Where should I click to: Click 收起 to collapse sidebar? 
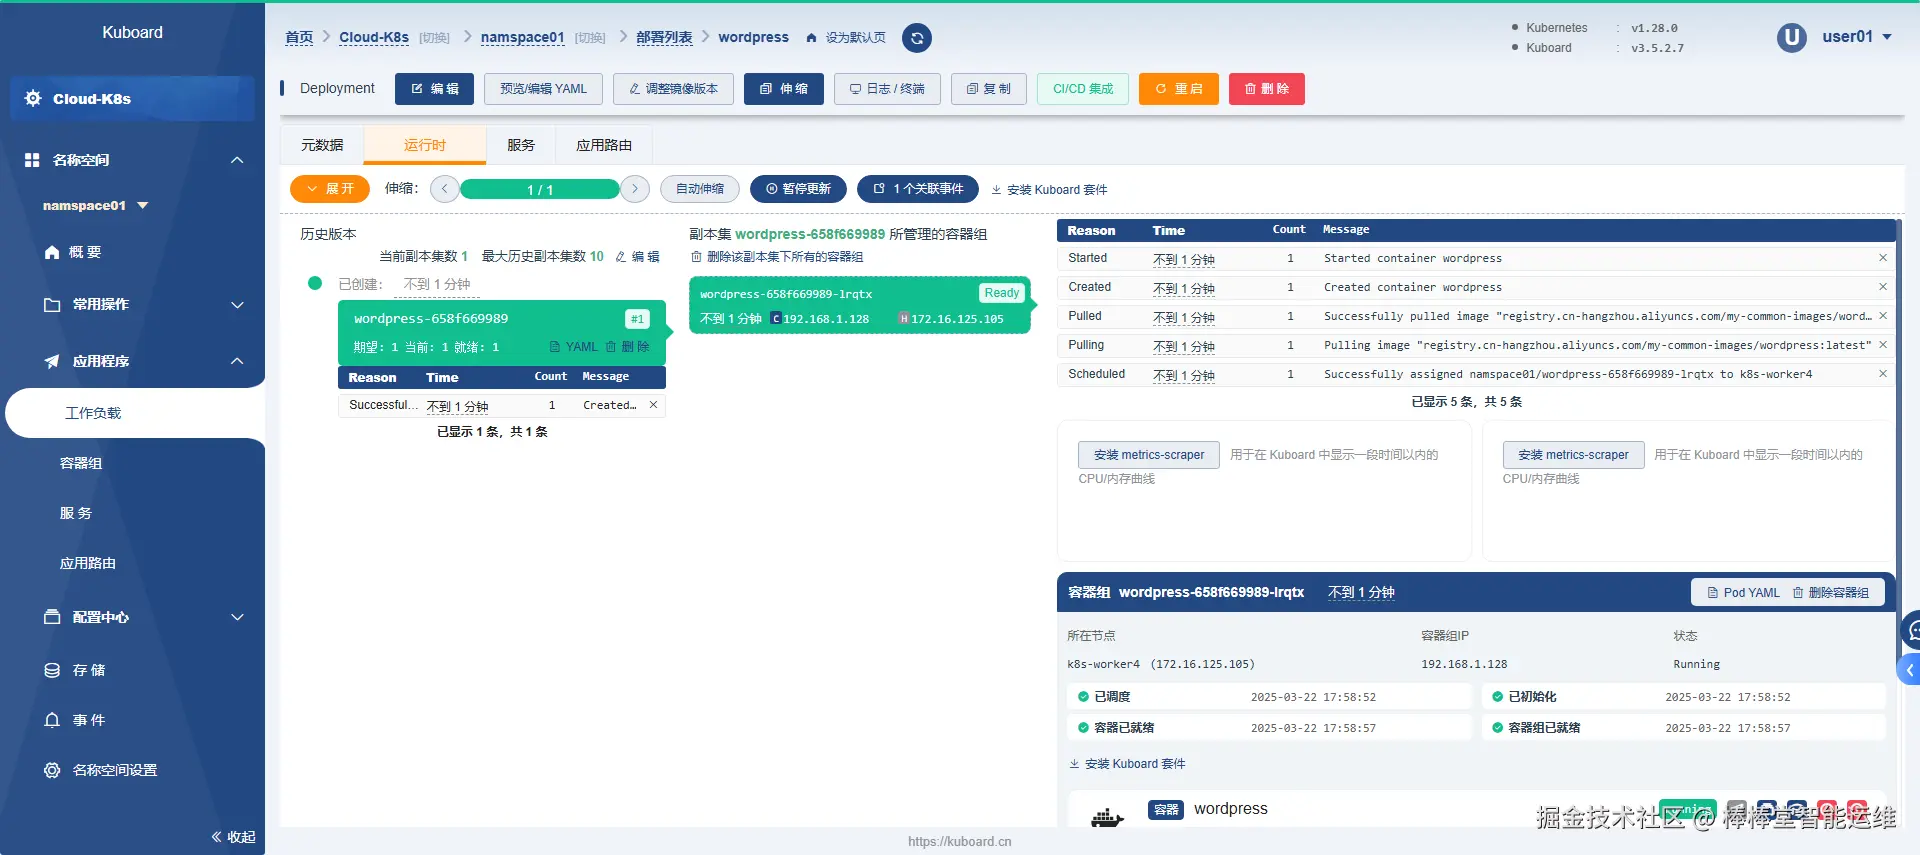[233, 837]
